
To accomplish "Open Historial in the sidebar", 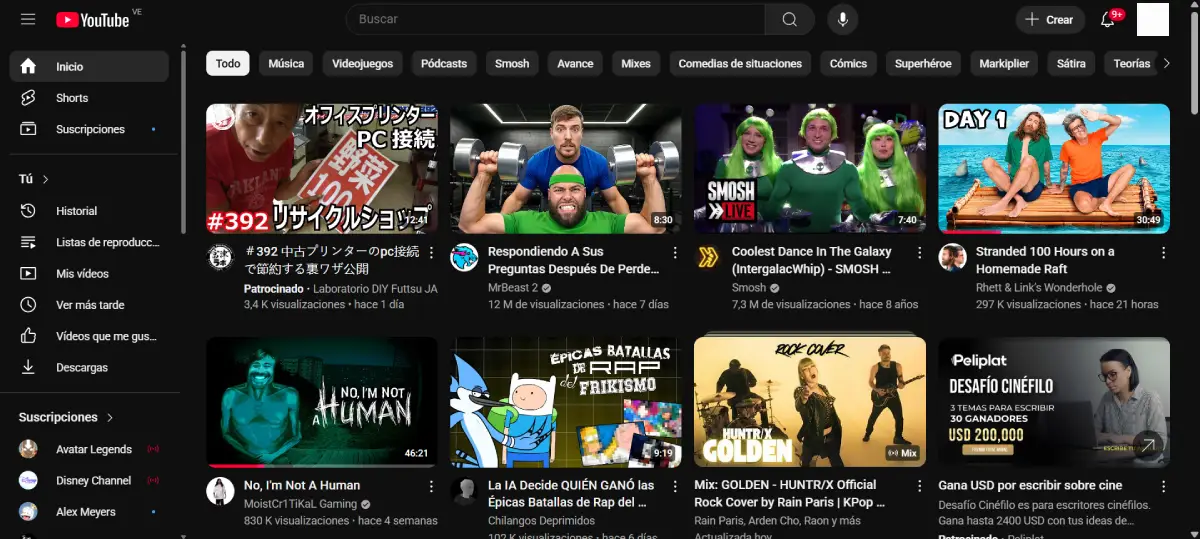I will click(76, 211).
